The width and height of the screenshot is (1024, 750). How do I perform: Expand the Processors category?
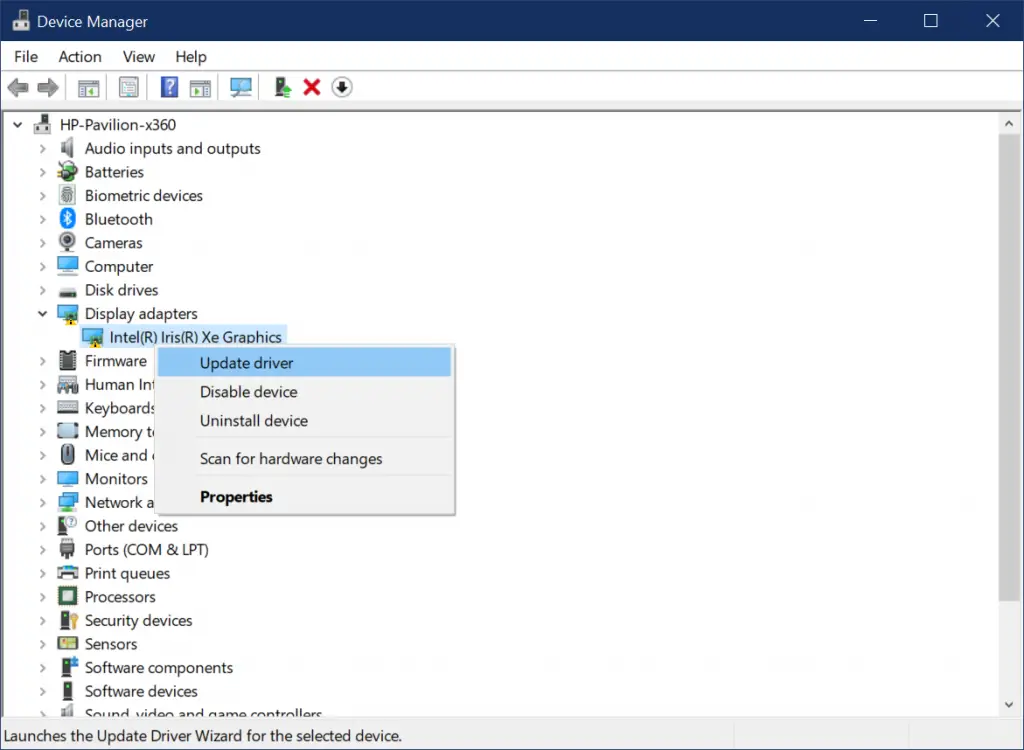[x=42, y=596]
